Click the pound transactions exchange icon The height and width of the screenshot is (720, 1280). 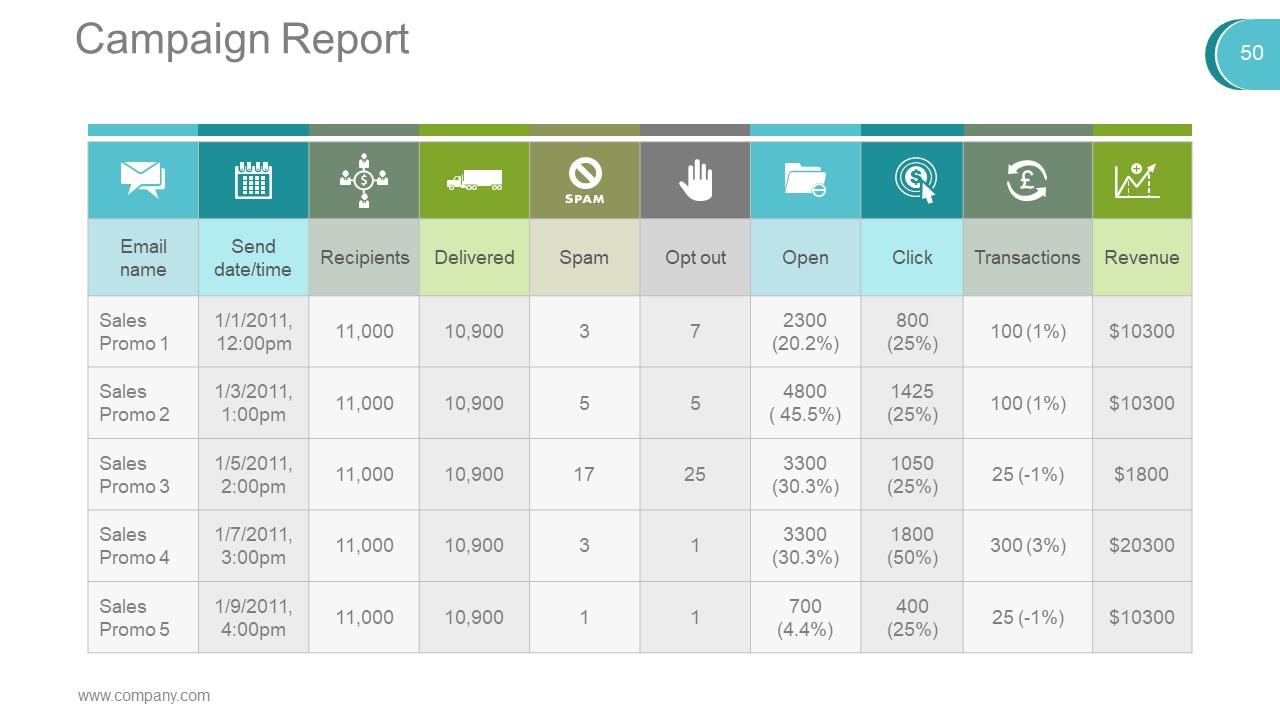(1027, 180)
